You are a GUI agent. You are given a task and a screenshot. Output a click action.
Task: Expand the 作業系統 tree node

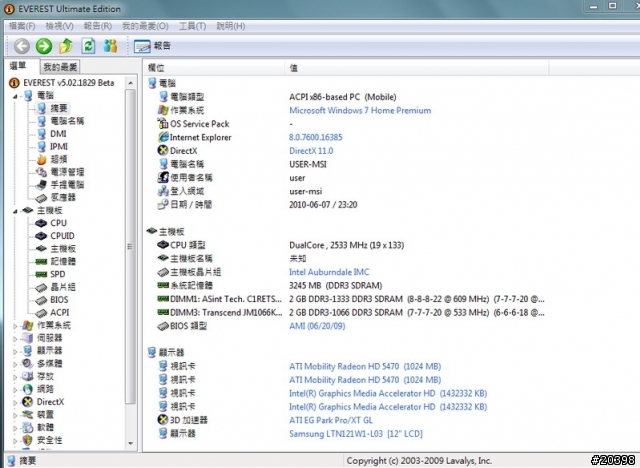coord(15,326)
